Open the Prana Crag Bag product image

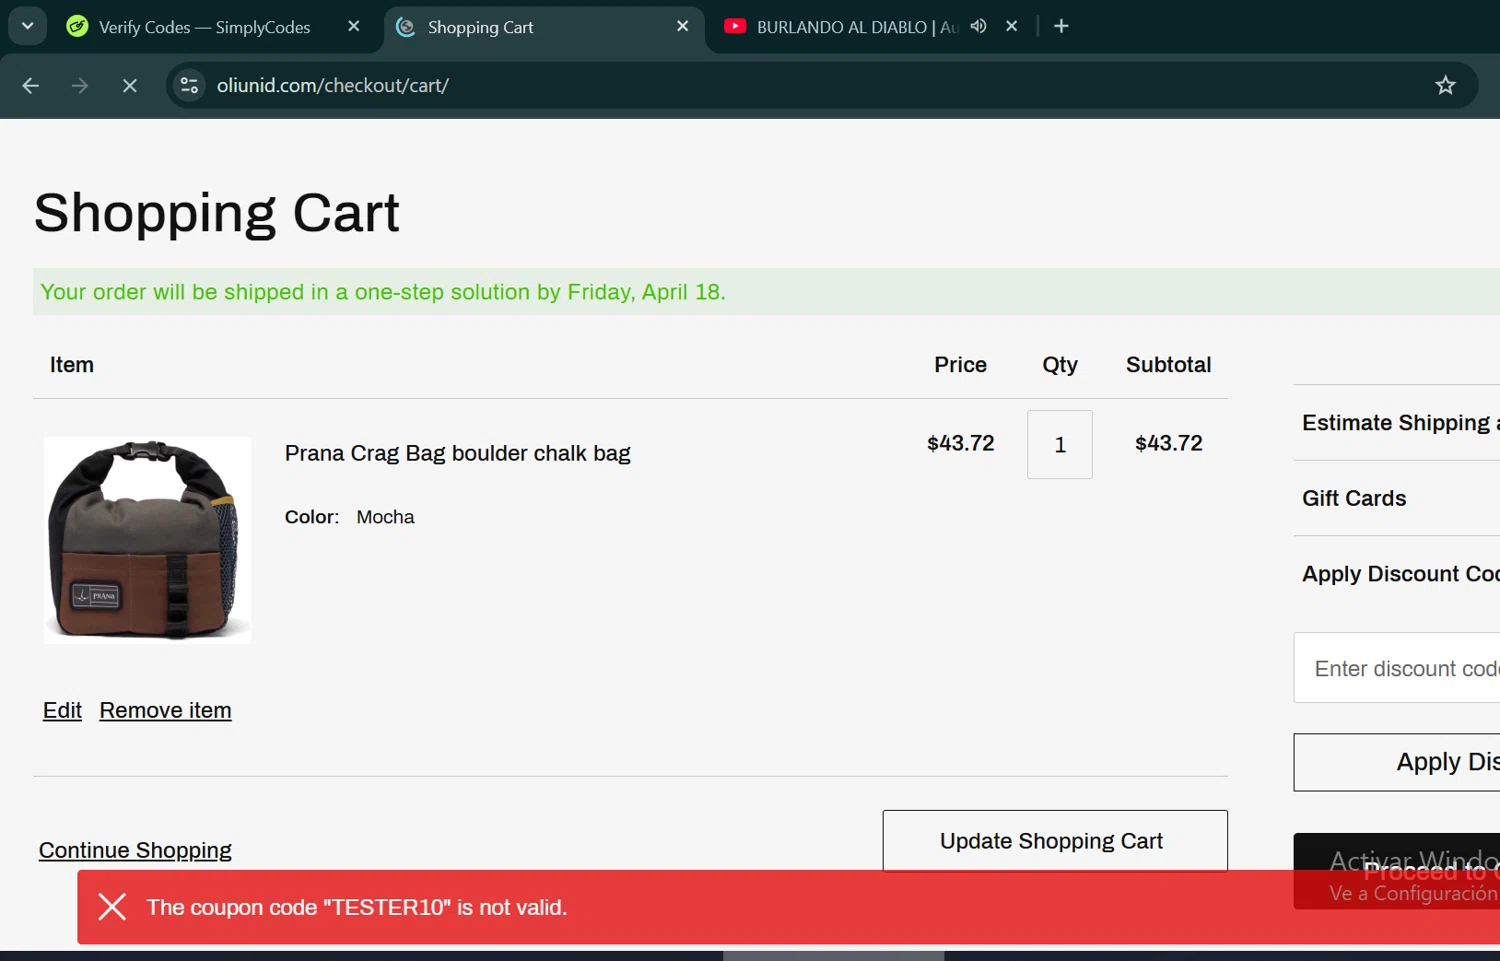click(147, 539)
